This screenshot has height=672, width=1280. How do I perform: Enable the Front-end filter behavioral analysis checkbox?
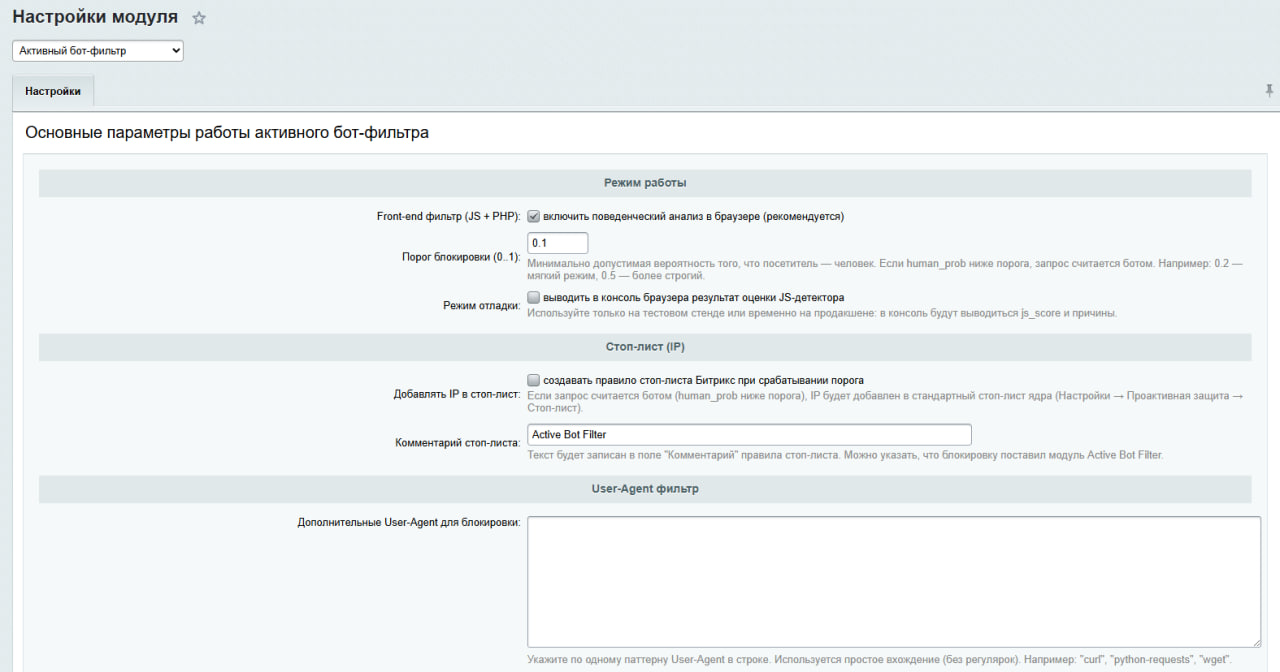(x=534, y=216)
